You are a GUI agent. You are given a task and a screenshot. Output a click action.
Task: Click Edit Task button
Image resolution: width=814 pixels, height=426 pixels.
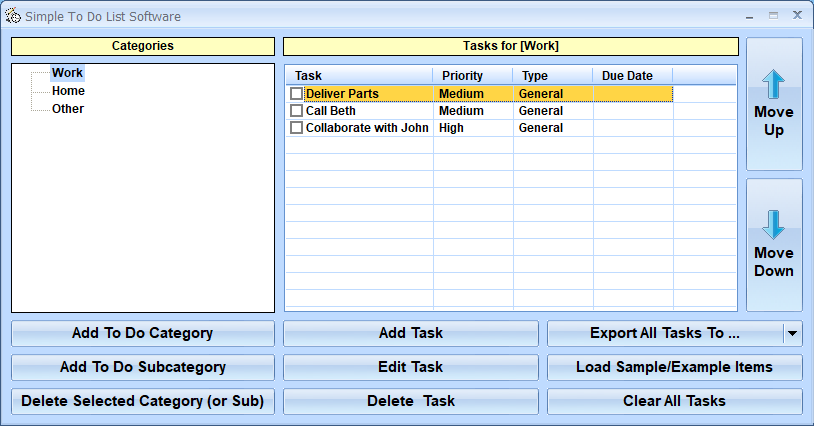pos(410,367)
